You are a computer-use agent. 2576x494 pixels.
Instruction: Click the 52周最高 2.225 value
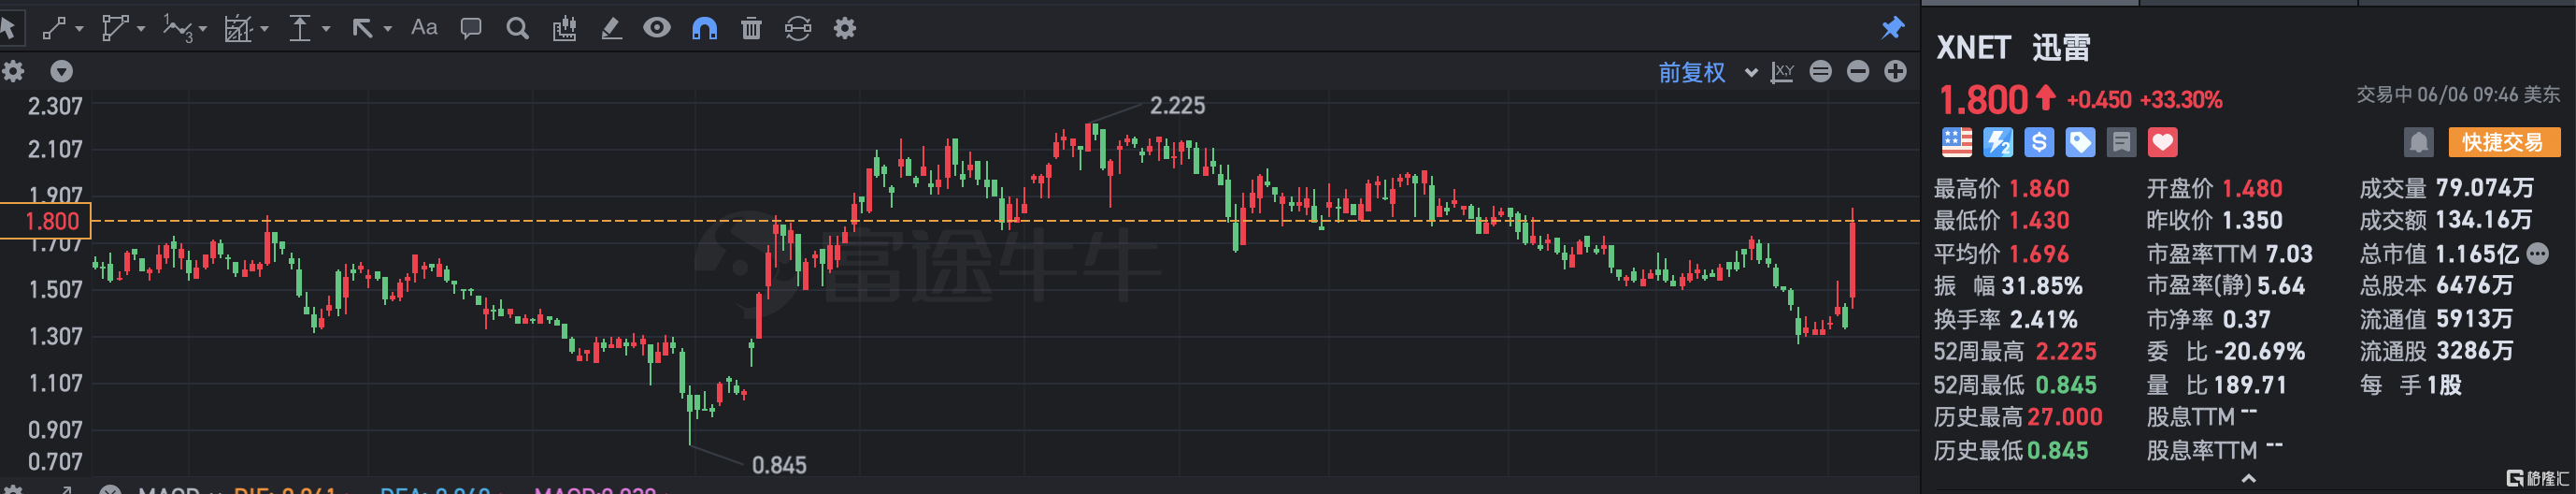point(2066,352)
